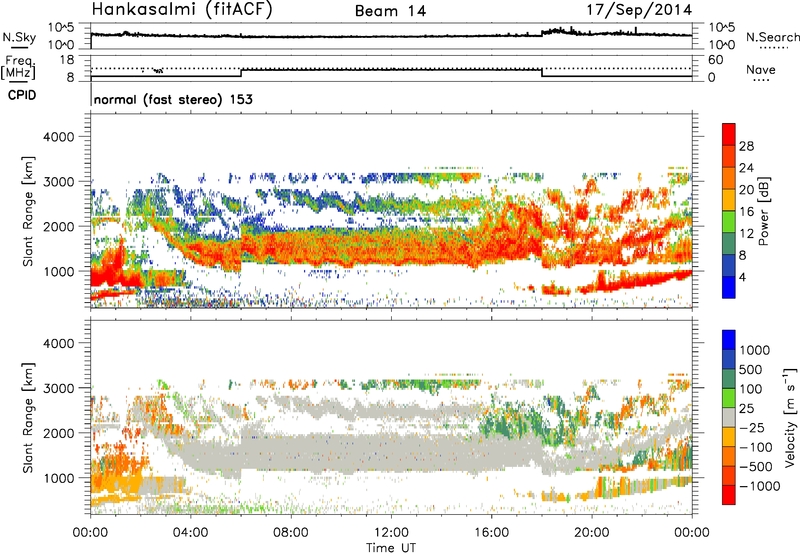Click the CPID label
This screenshot has height=554, width=800.
(x=22, y=95)
